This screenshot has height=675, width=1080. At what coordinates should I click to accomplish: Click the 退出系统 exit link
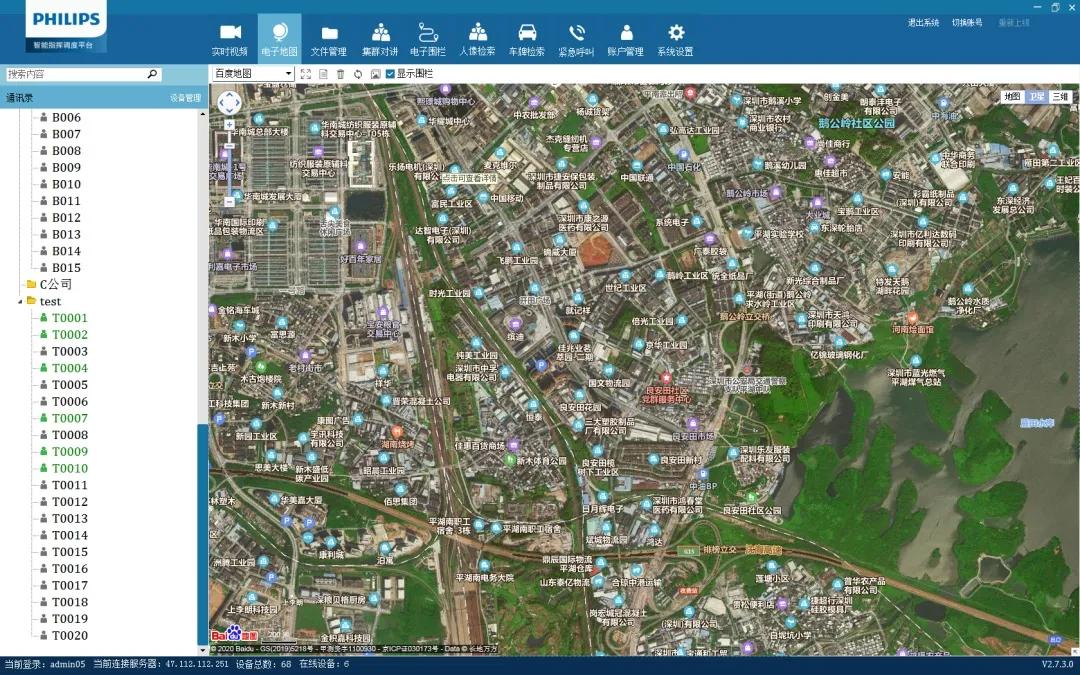coord(923,23)
